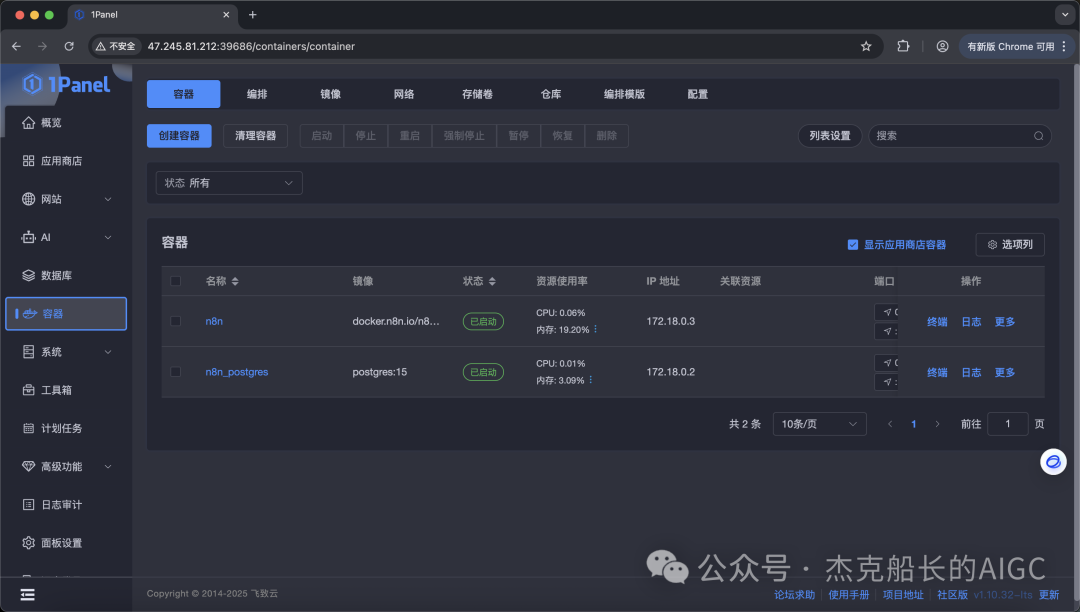Open the floating AI assistant bubble
Viewport: 1080px width, 612px height.
1053,462
